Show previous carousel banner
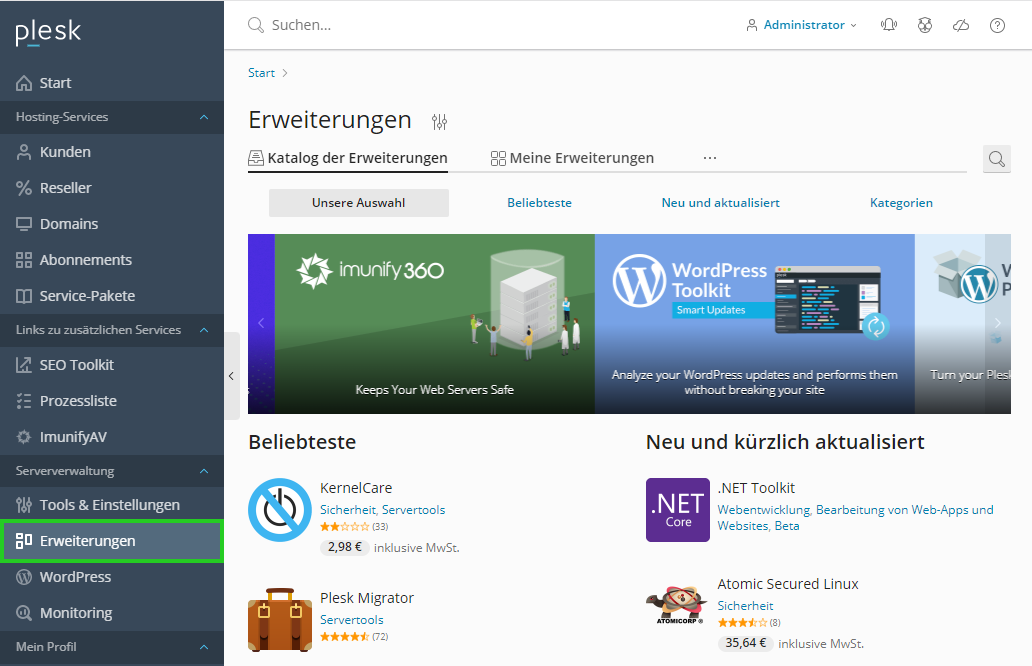The height and width of the screenshot is (666, 1032). coord(261,323)
